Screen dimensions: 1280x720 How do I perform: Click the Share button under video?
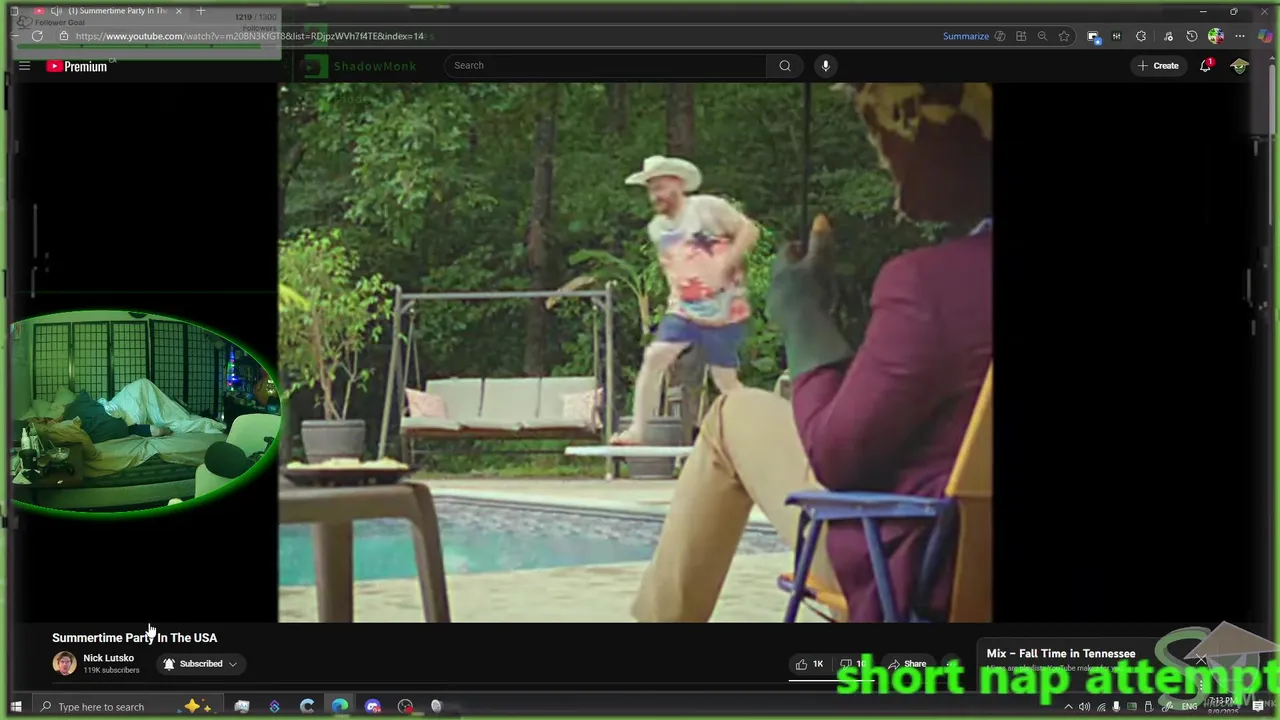tap(907, 664)
